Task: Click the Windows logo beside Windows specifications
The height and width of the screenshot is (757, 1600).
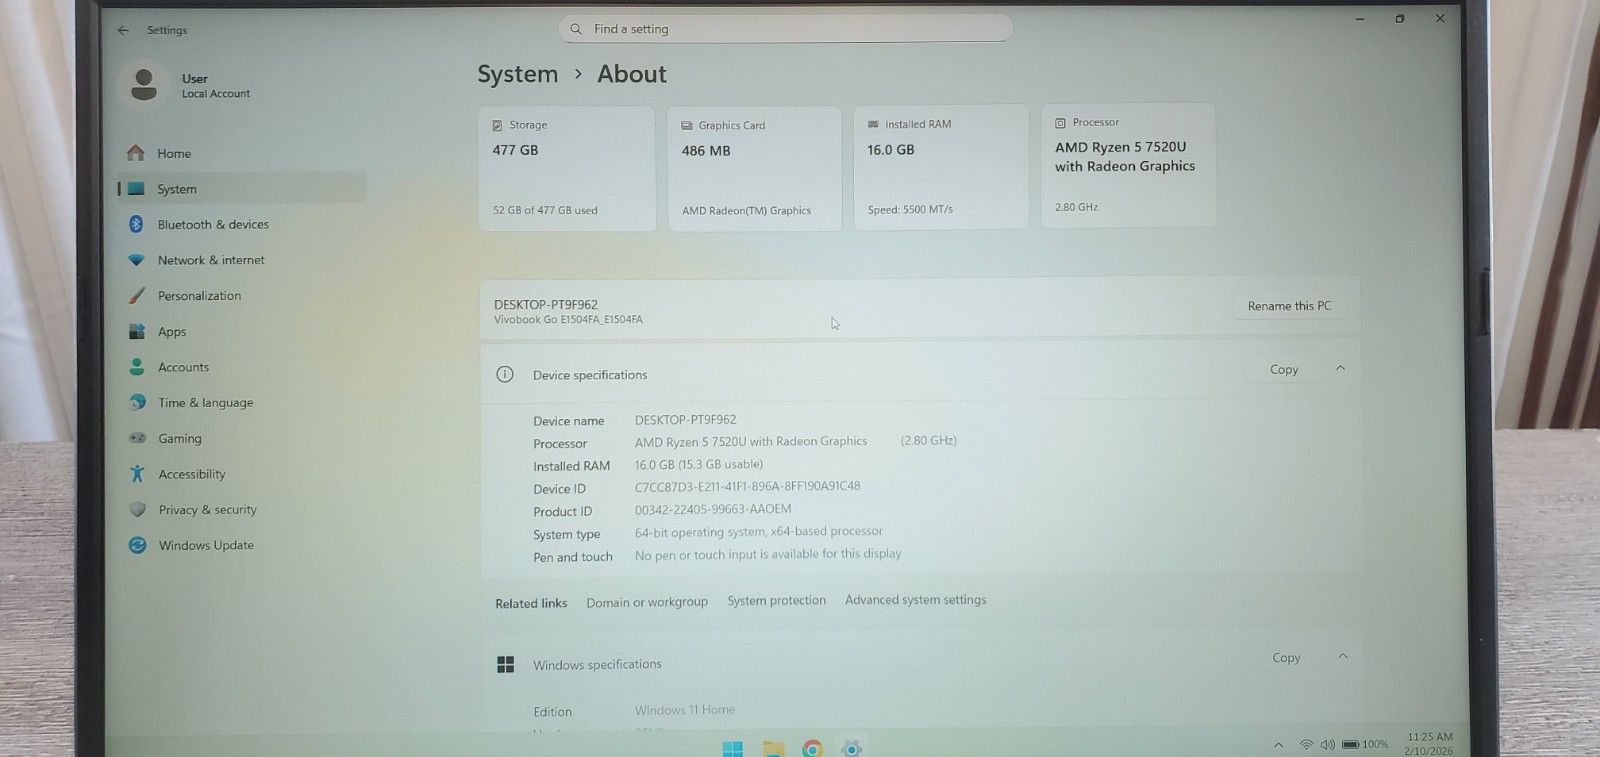Action: pyautogui.click(x=506, y=664)
